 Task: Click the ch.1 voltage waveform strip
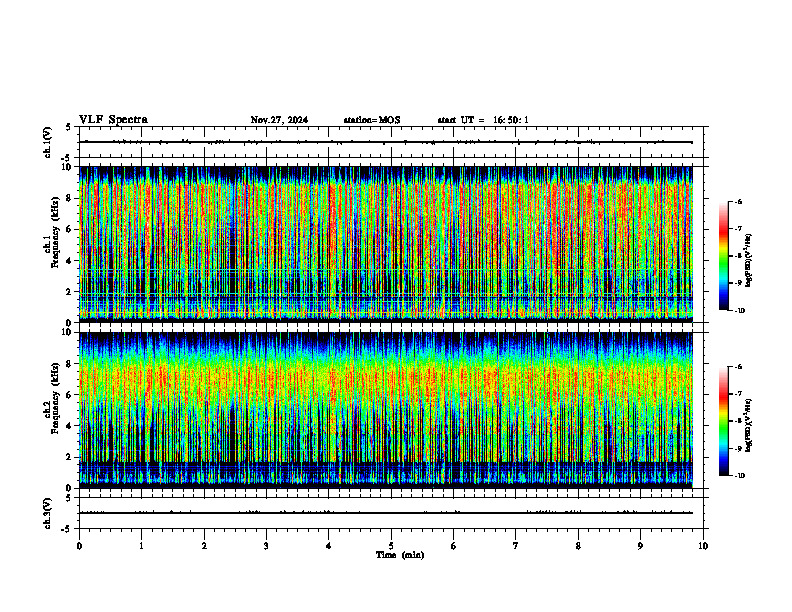pyautogui.click(x=391, y=142)
